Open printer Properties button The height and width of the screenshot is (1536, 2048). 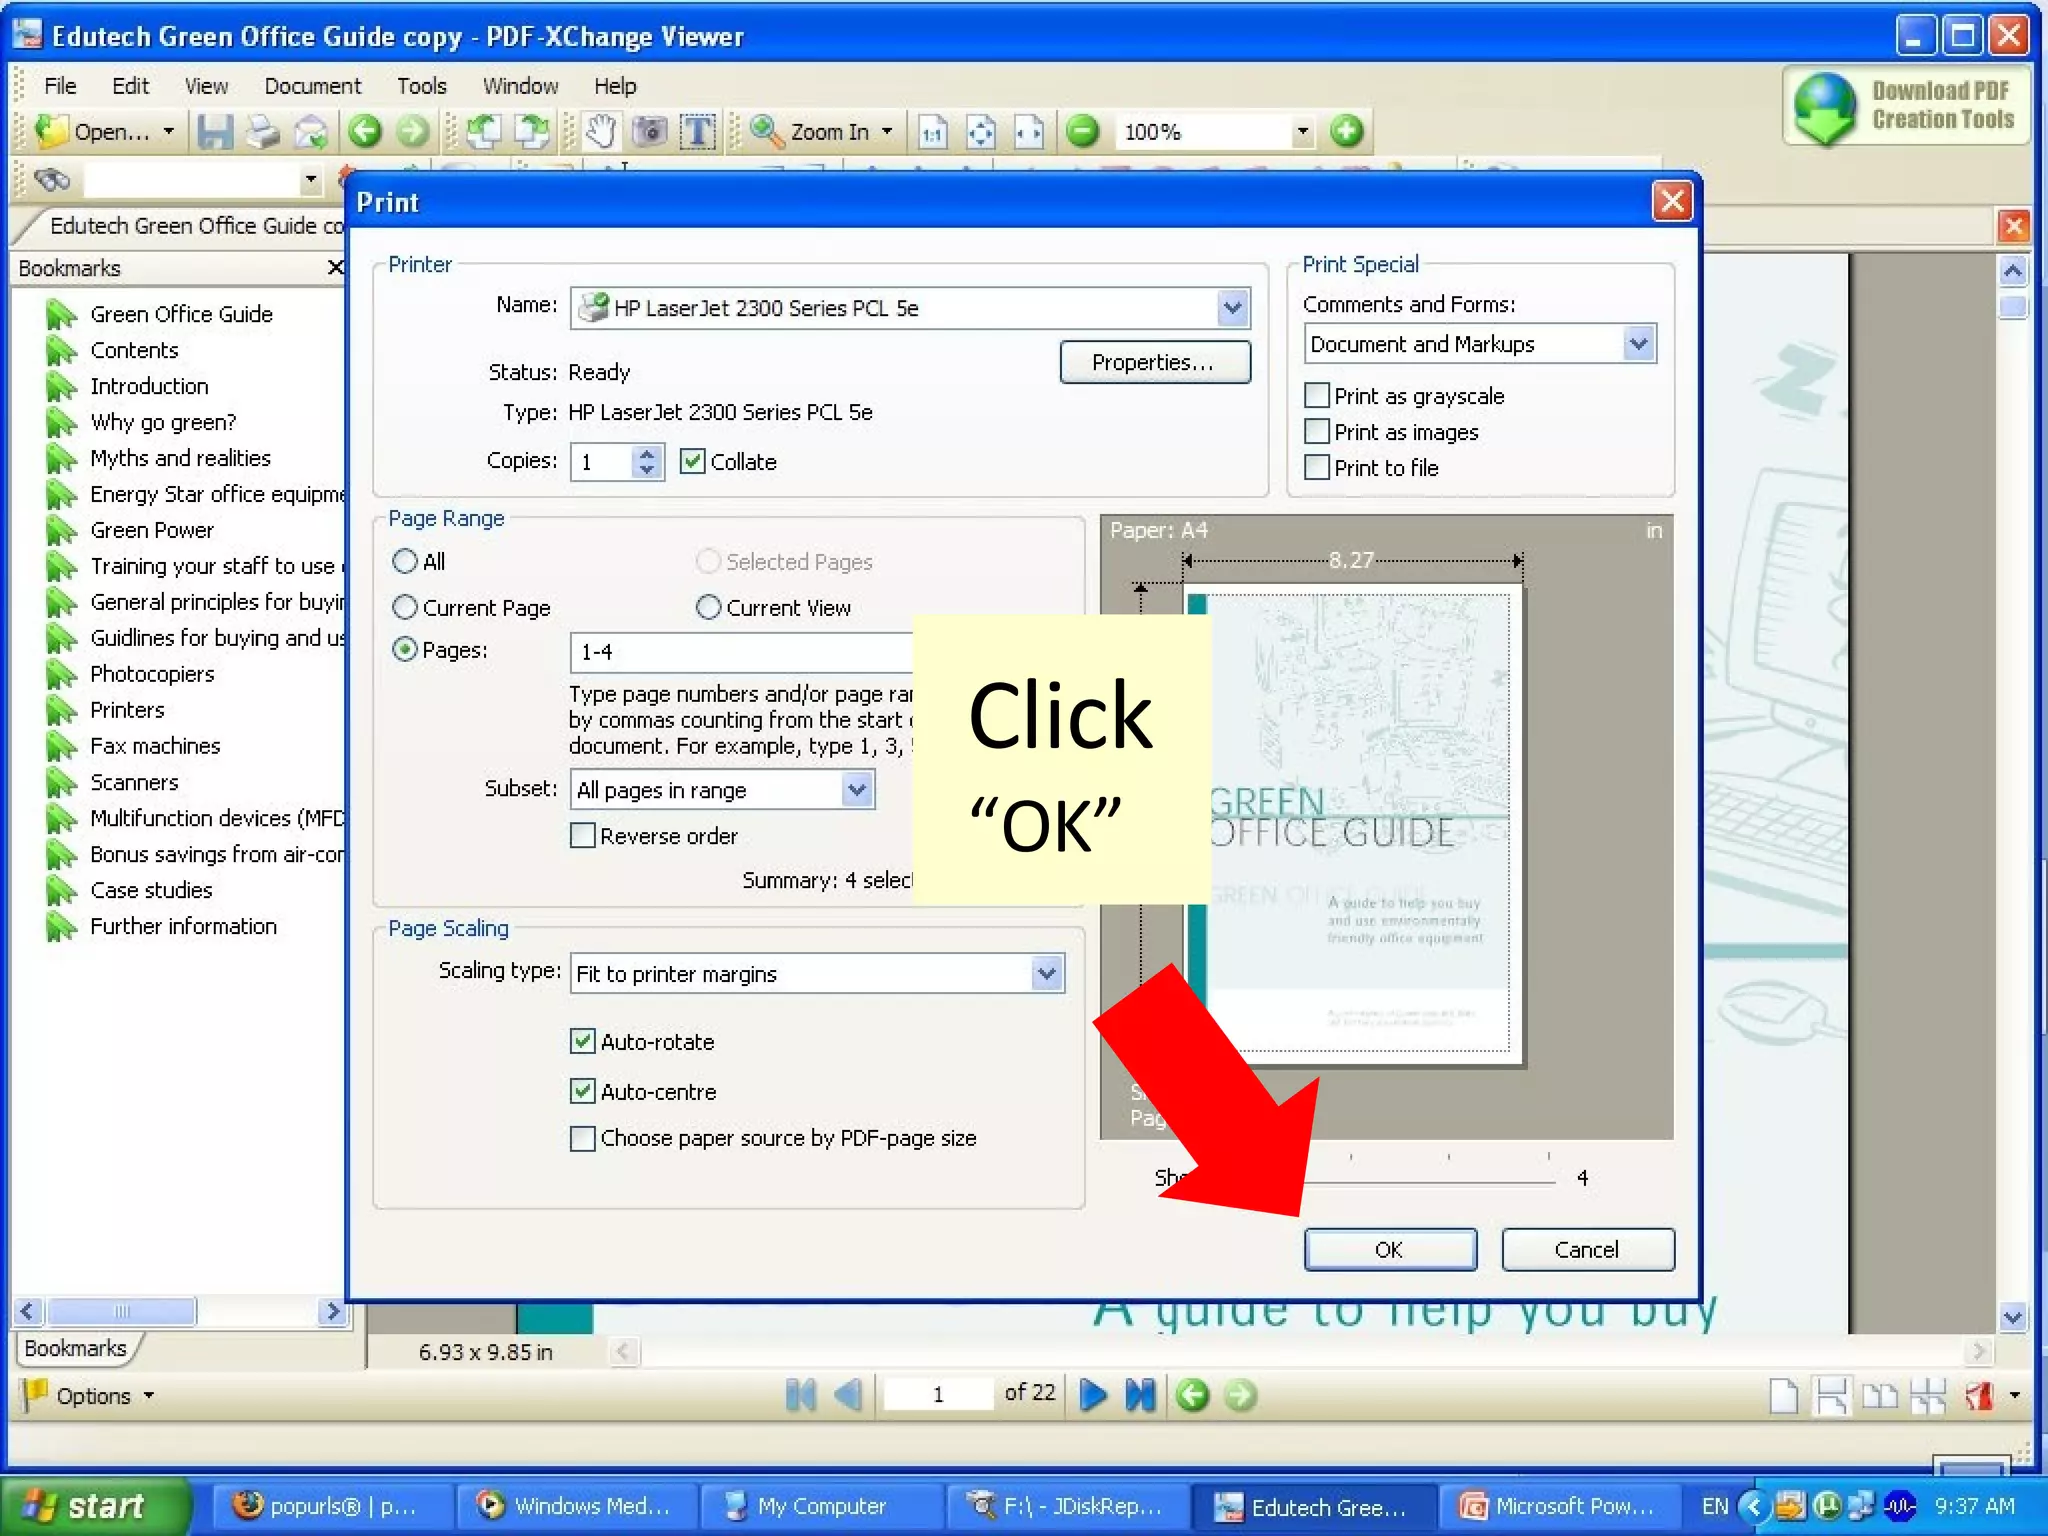tap(1154, 362)
